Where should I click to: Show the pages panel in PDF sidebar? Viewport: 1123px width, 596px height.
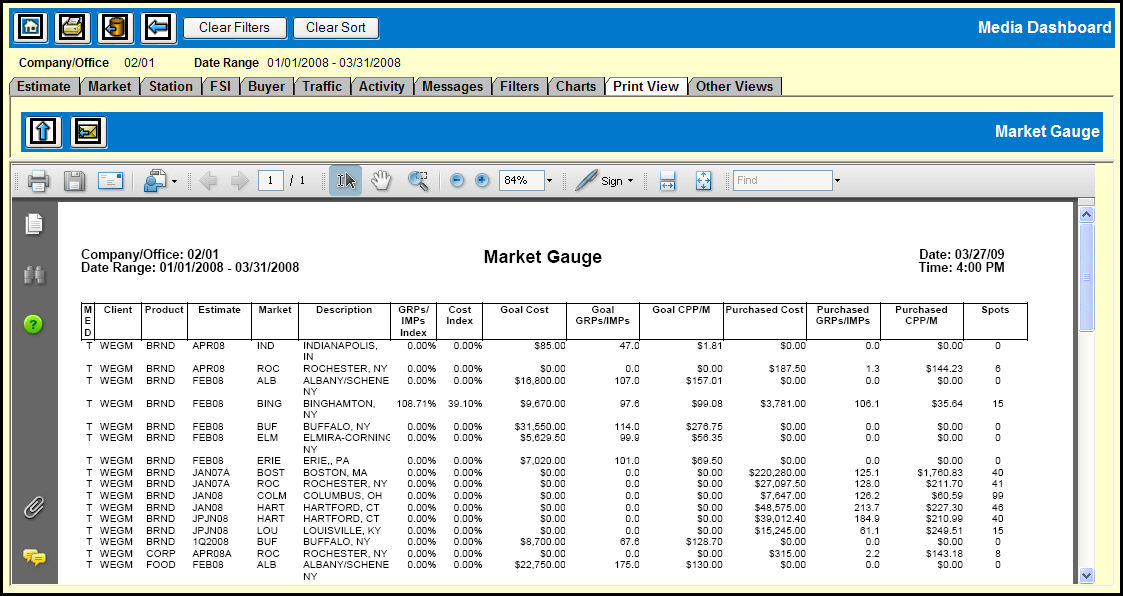[34, 224]
